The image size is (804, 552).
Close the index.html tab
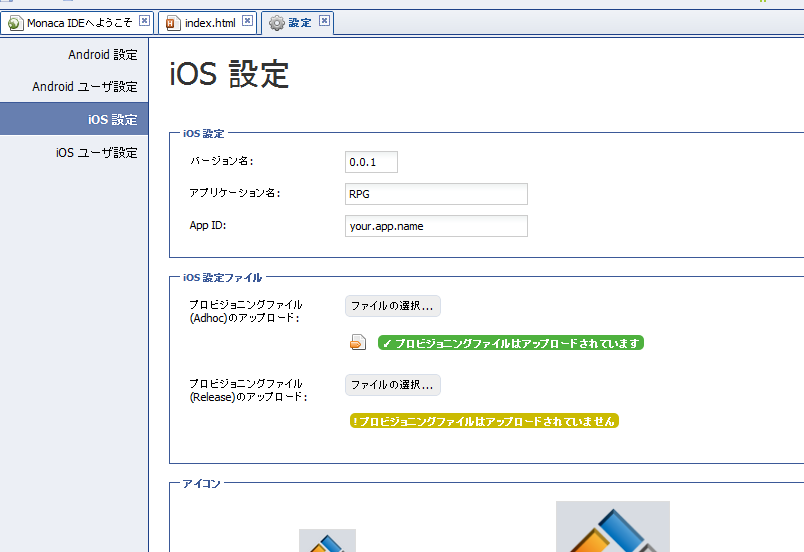click(247, 21)
